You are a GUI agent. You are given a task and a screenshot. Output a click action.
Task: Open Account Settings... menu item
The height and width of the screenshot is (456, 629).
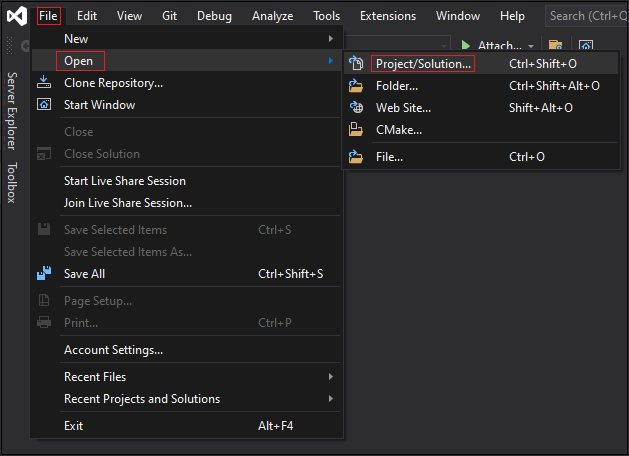tap(187, 350)
